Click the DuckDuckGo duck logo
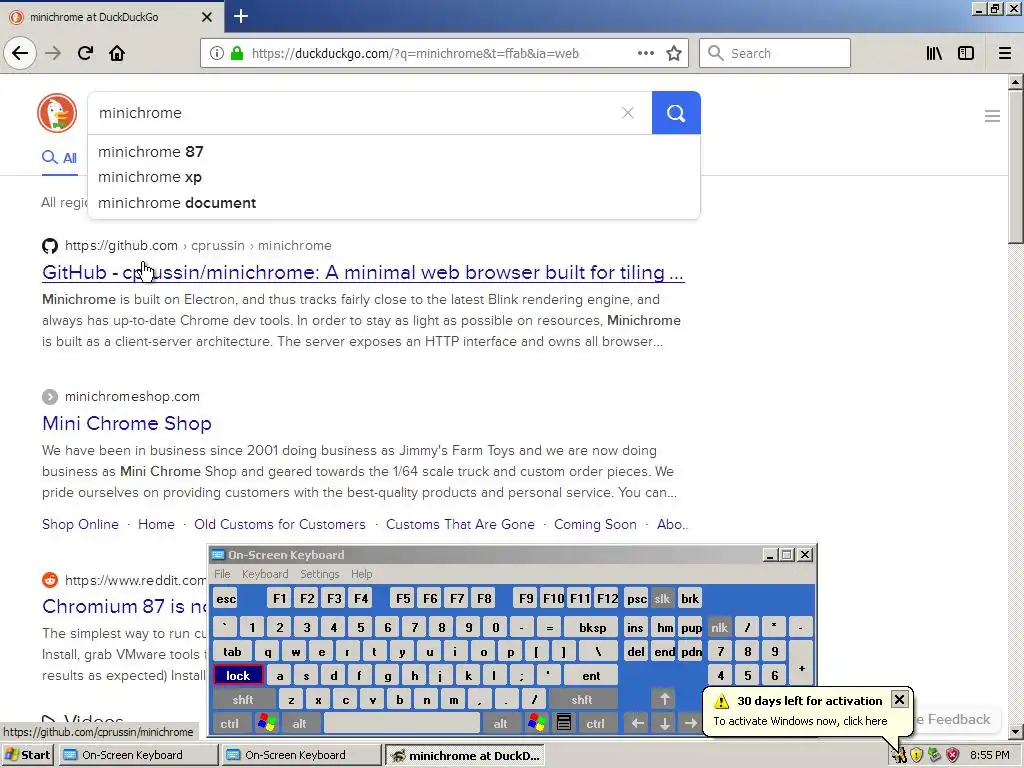Image resolution: width=1024 pixels, height=768 pixels. pos(57,113)
